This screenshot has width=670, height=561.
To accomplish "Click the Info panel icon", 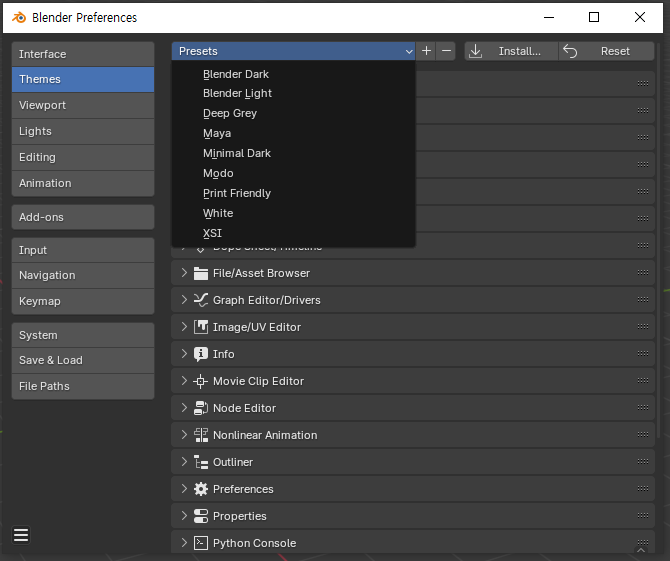I will (200, 354).
